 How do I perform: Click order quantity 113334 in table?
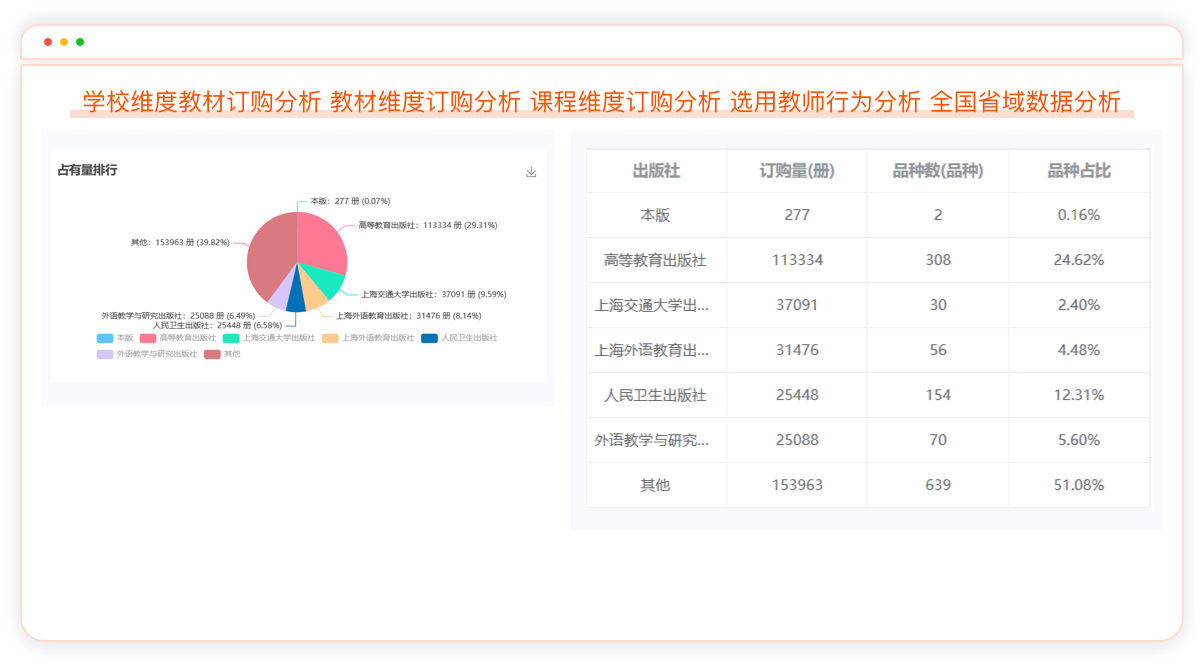pos(797,260)
